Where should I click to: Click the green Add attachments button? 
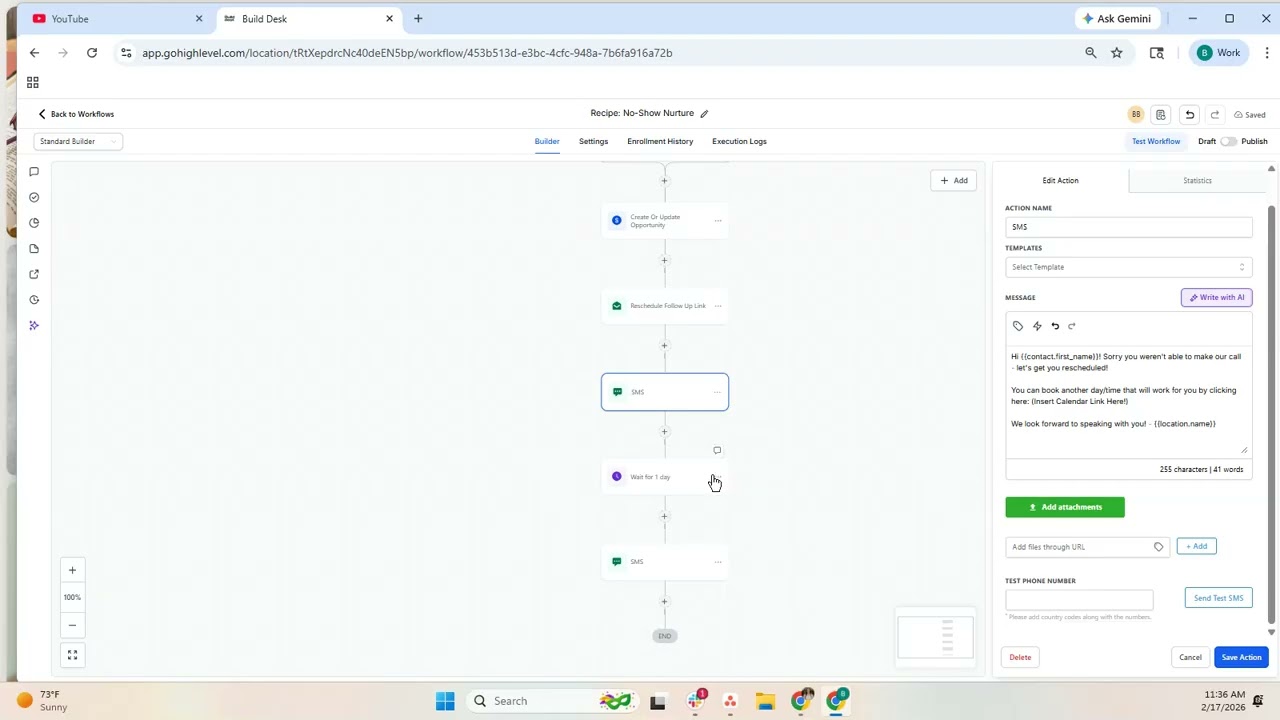tap(1065, 507)
